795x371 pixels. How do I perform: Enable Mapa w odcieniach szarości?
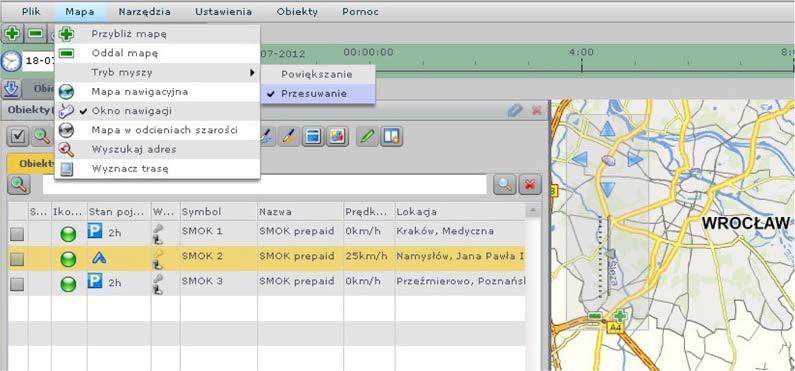pyautogui.click(x=157, y=130)
